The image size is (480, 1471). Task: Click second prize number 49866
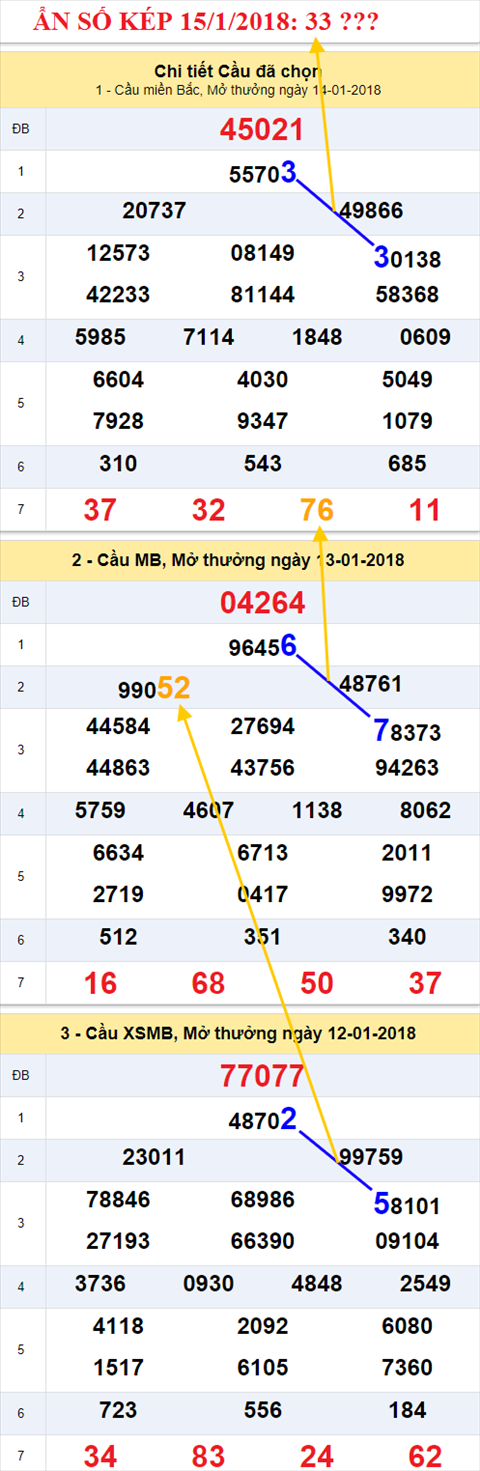click(371, 210)
